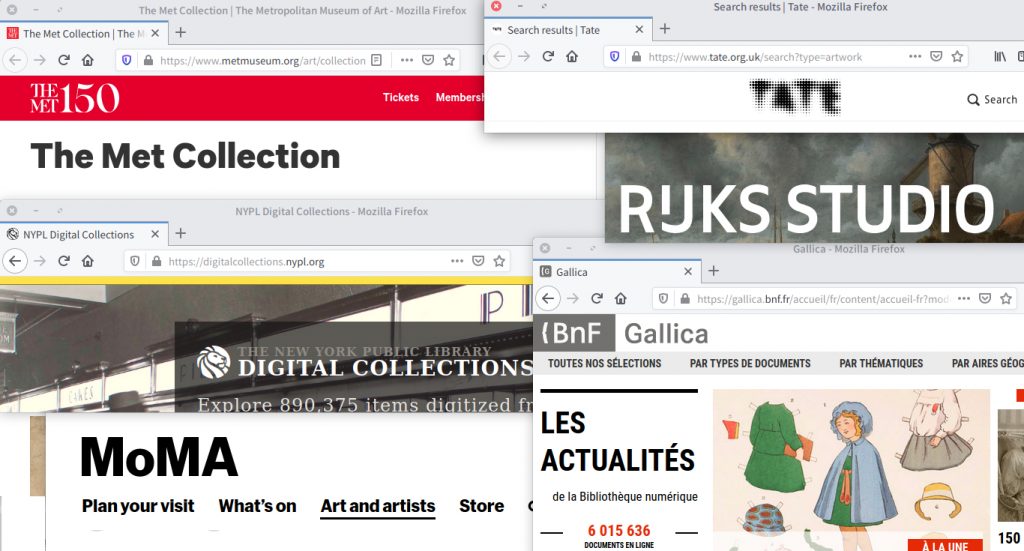The height and width of the screenshot is (551, 1024).
Task: Save Gallica page to Pocket
Action: tap(985, 298)
